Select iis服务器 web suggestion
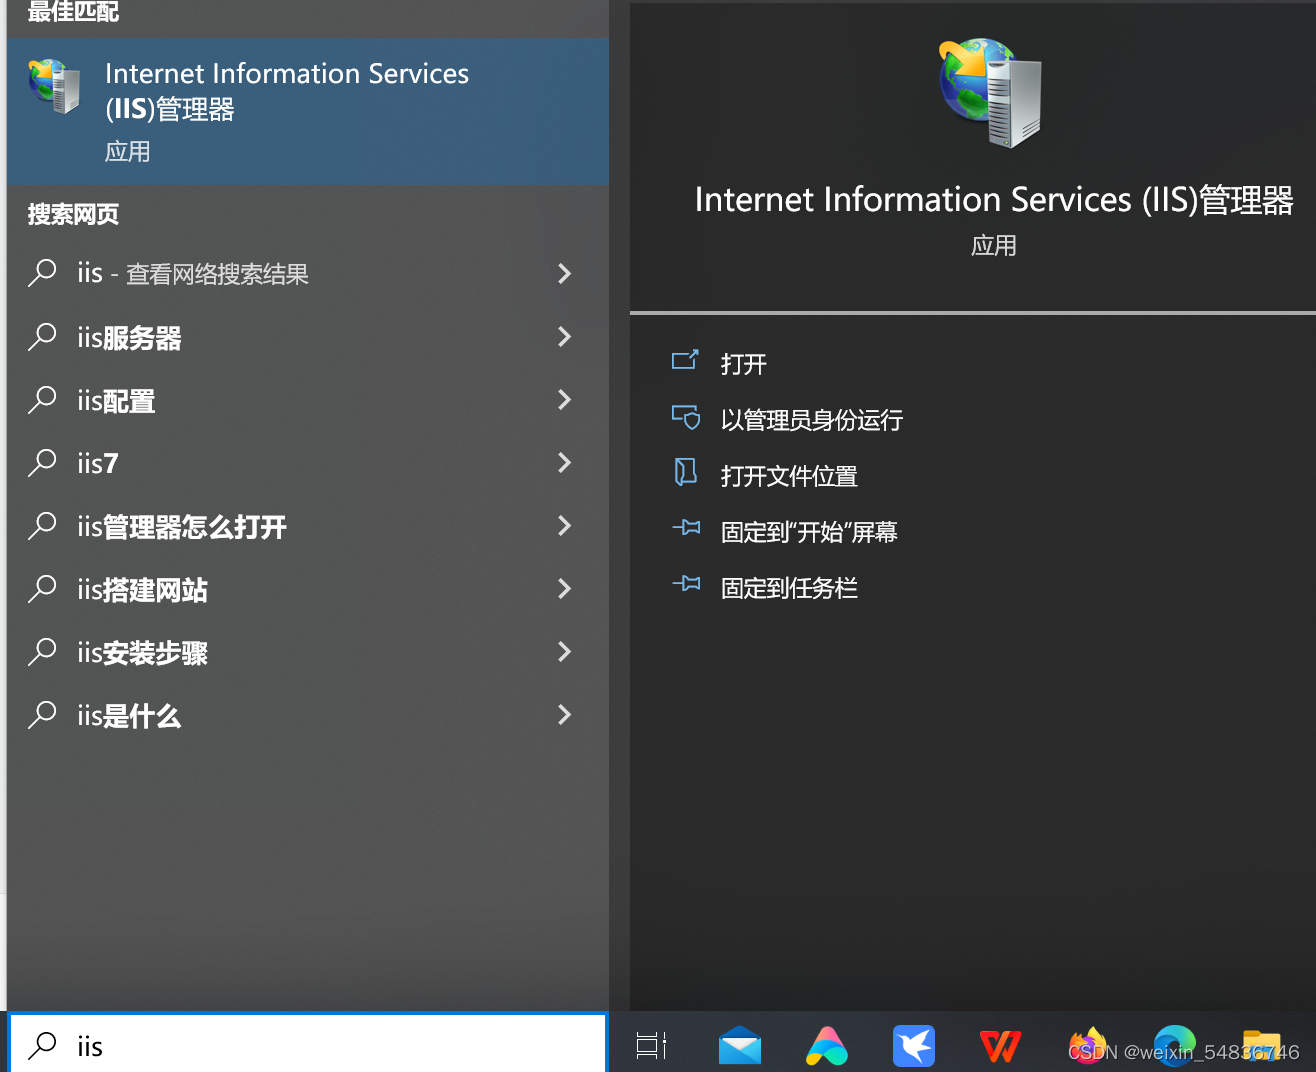The height and width of the screenshot is (1072, 1316). [x=130, y=338]
